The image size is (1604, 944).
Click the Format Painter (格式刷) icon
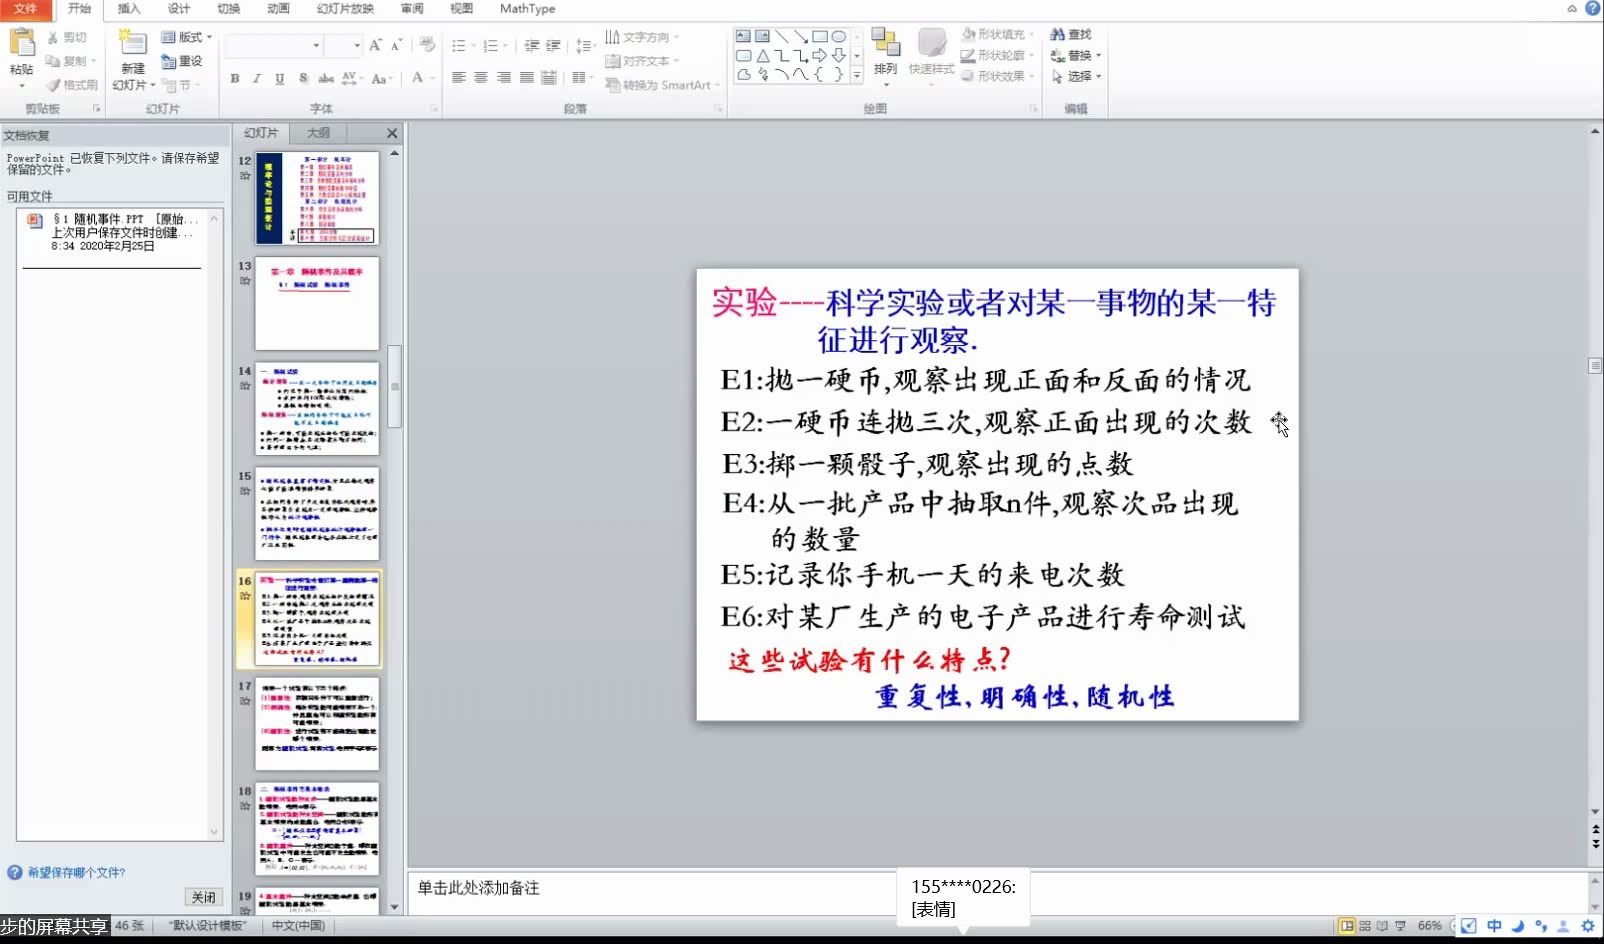(53, 85)
